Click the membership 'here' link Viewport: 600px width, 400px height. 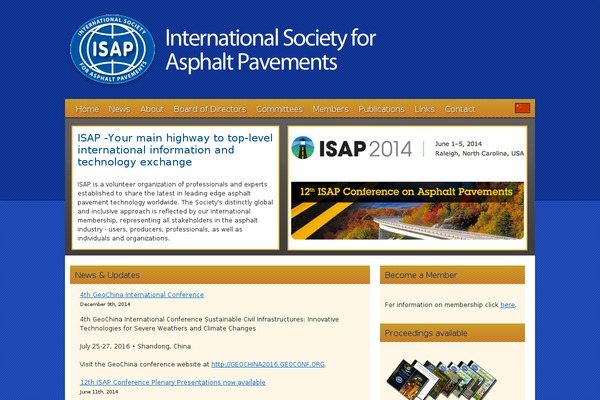[x=507, y=305]
